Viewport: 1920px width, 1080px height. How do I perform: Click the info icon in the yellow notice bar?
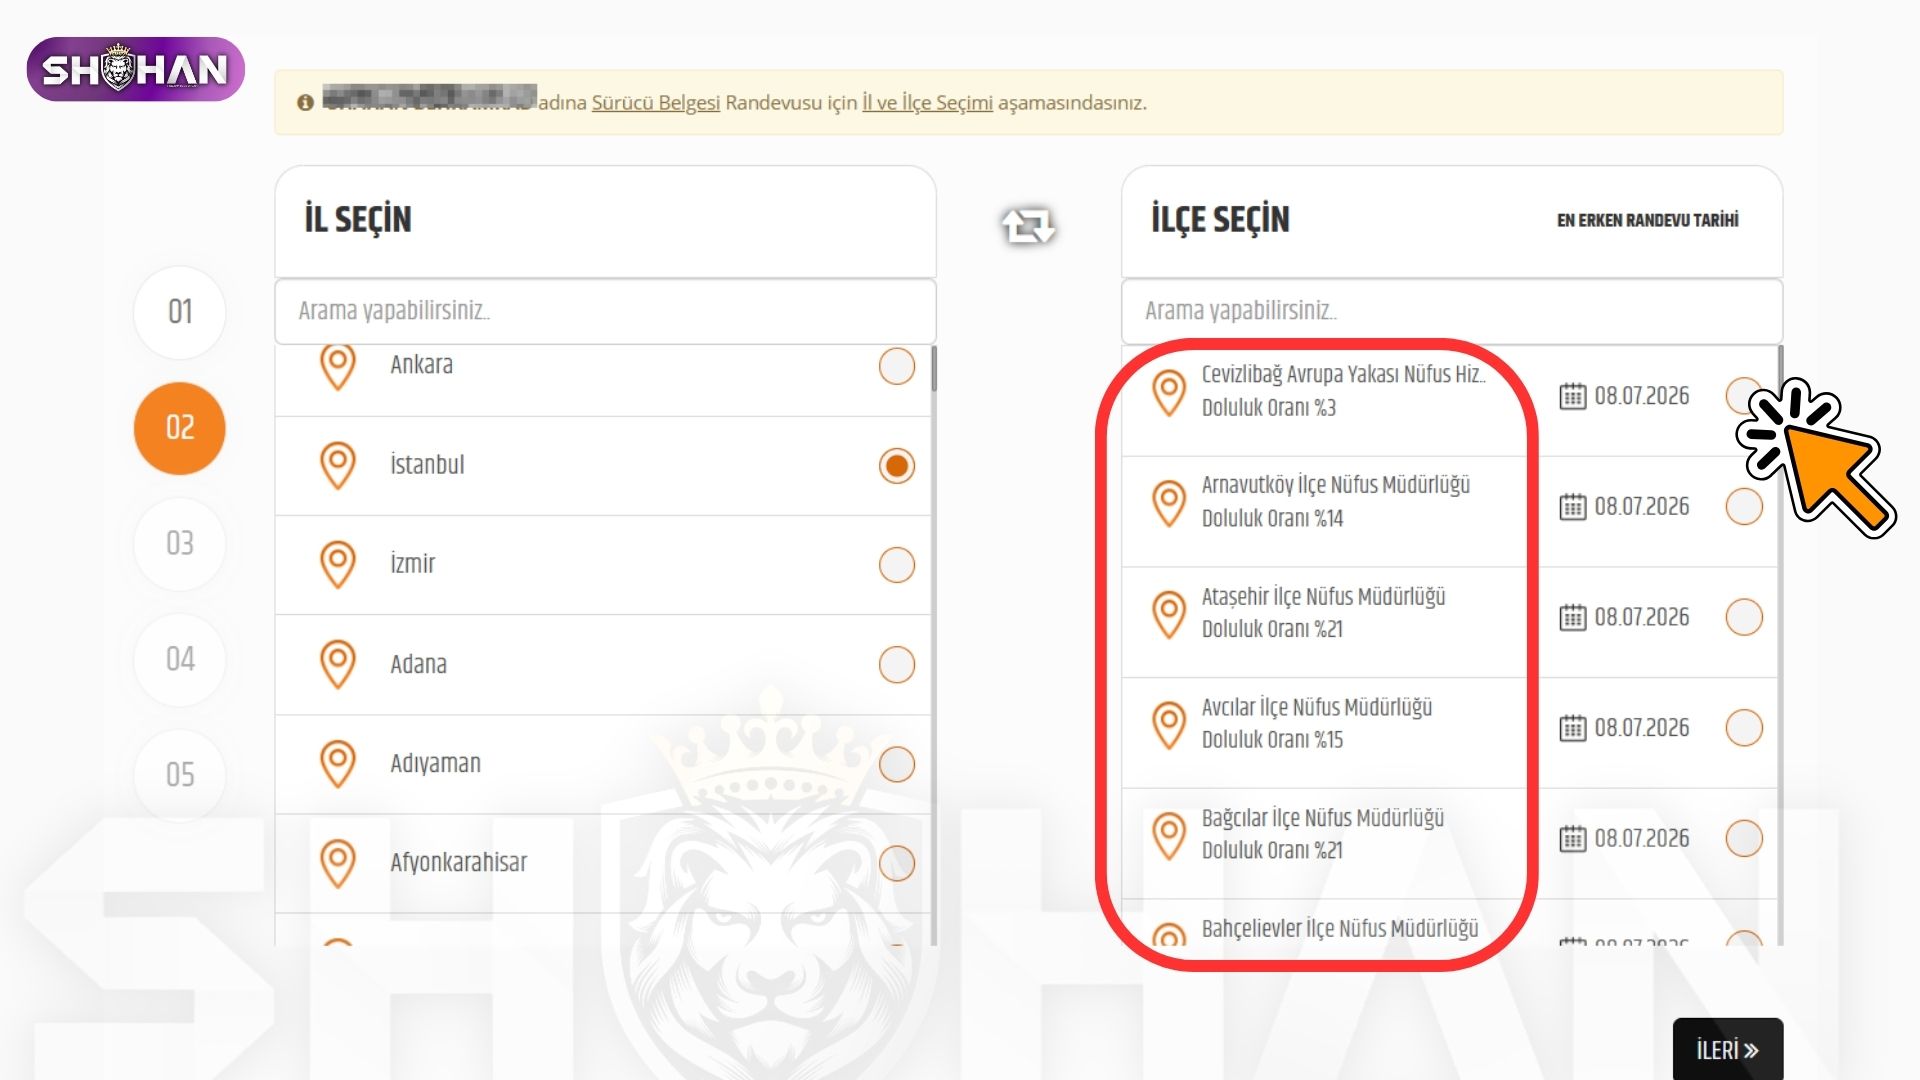tap(305, 103)
